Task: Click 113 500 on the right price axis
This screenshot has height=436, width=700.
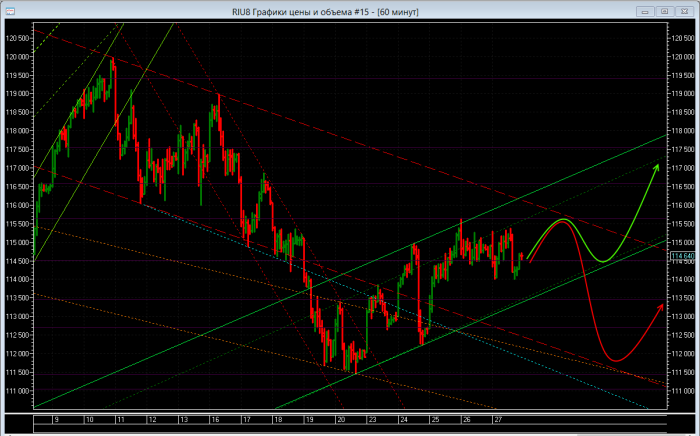Action: pos(683,298)
